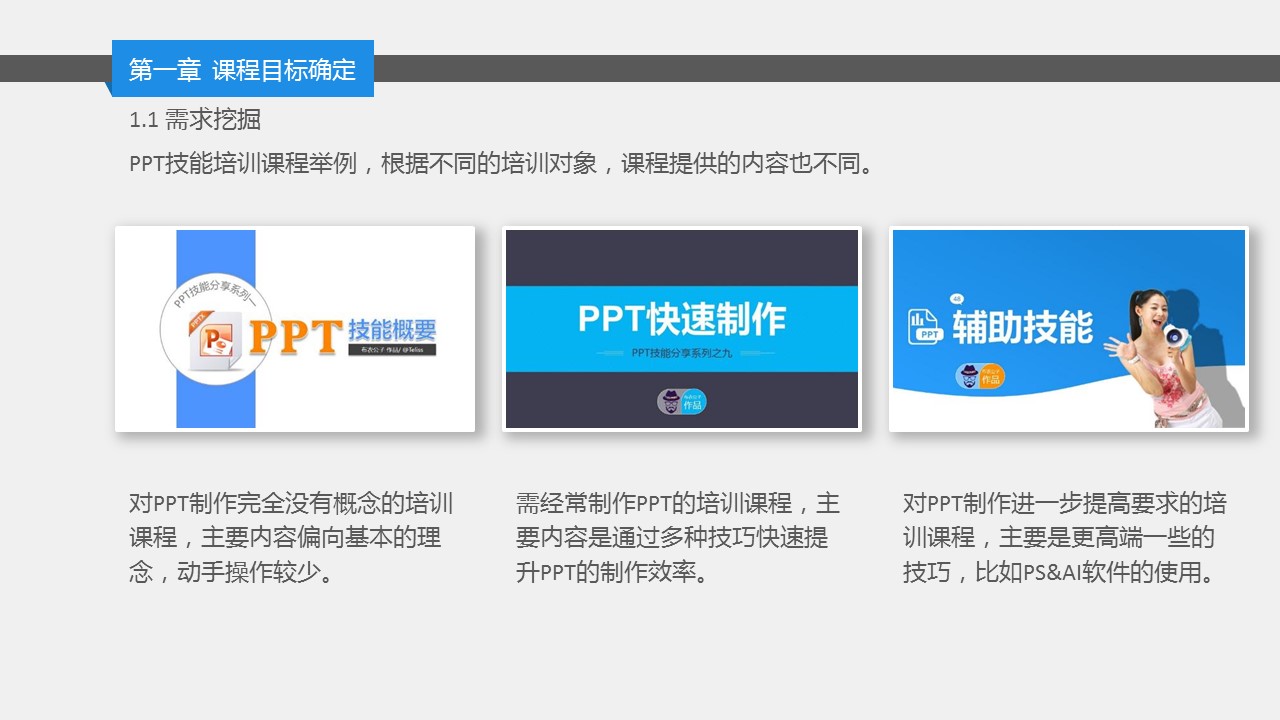
Task: Click the blue 技能概要 text
Action: click(x=392, y=330)
